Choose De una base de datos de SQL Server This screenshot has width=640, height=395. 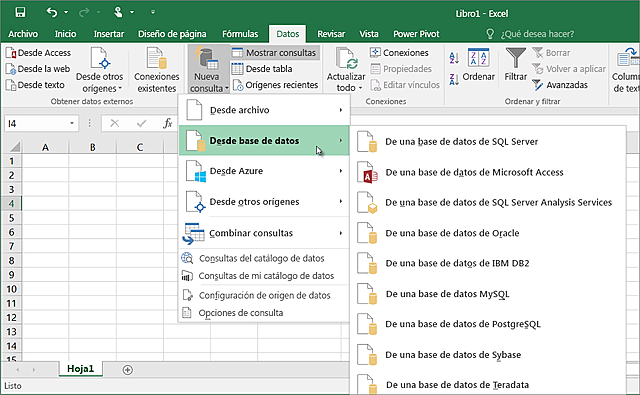pos(488,142)
